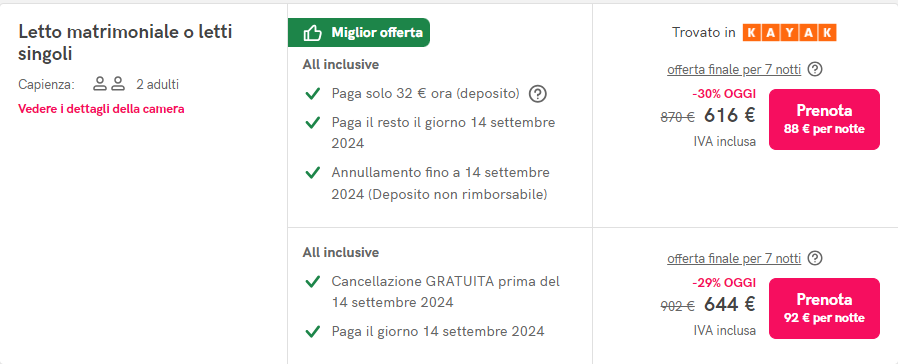Open Vedere i dettagli della camera link
This screenshot has width=898, height=364.
[101, 109]
